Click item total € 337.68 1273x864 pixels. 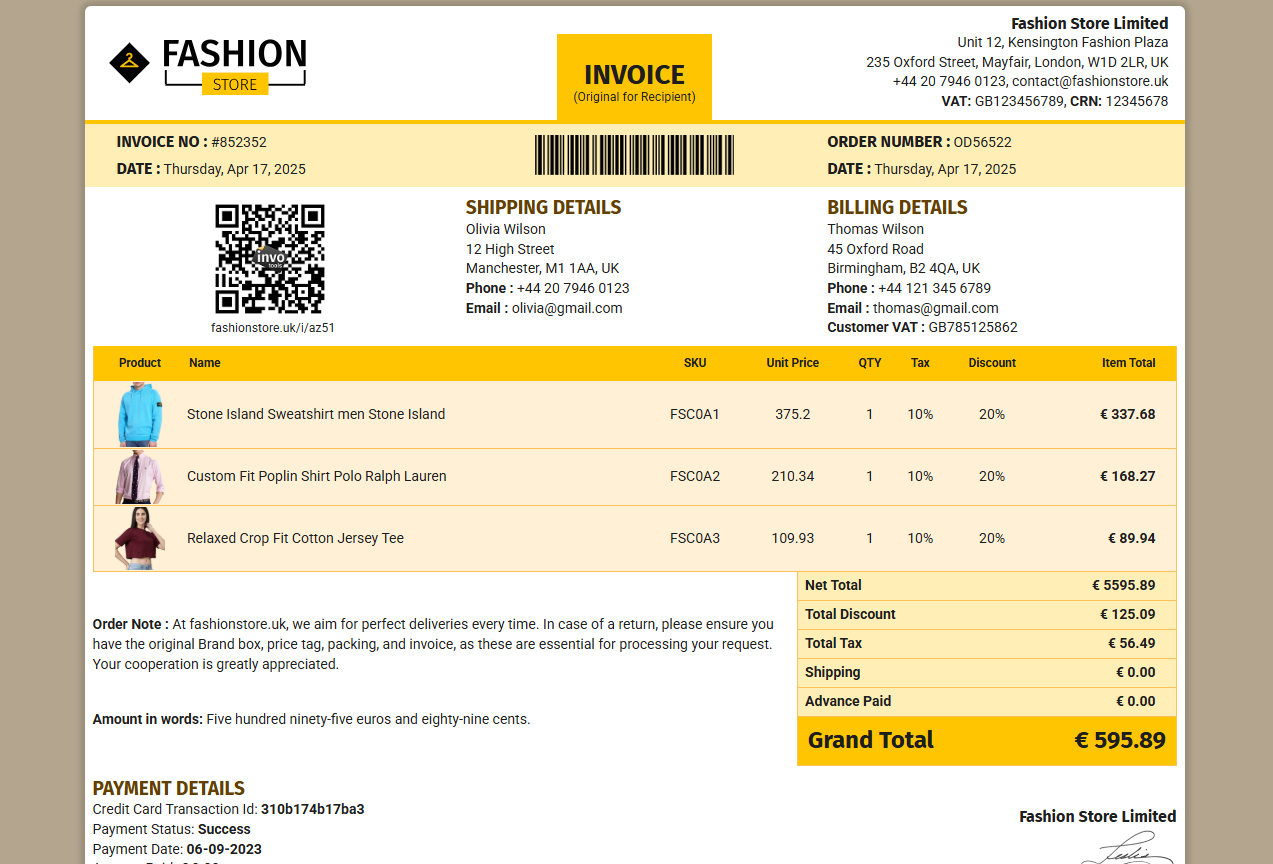[x=1128, y=414]
